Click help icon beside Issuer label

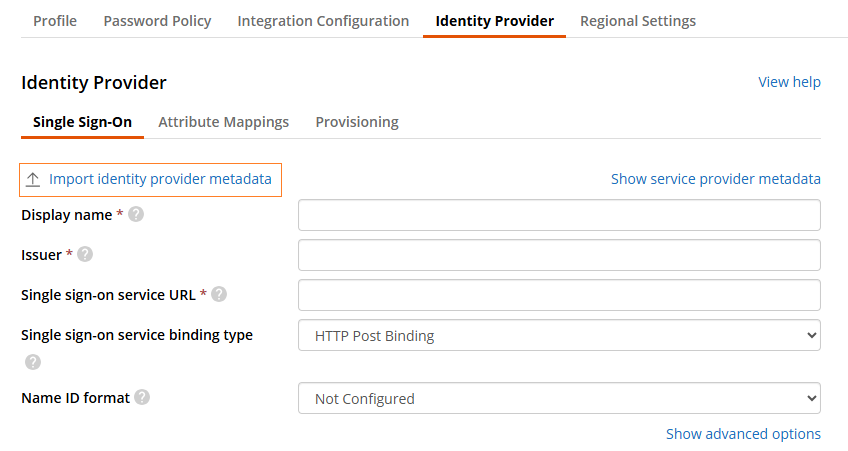click(x=85, y=254)
